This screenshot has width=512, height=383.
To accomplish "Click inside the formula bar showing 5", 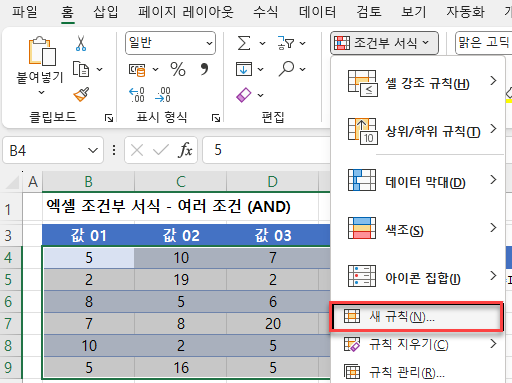I will (x=266, y=150).
